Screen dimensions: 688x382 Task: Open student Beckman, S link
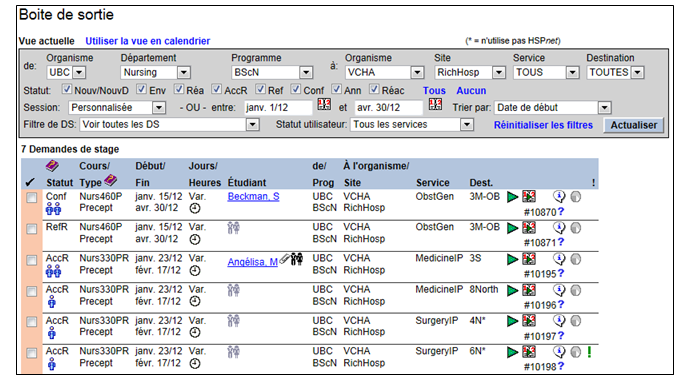(253, 196)
